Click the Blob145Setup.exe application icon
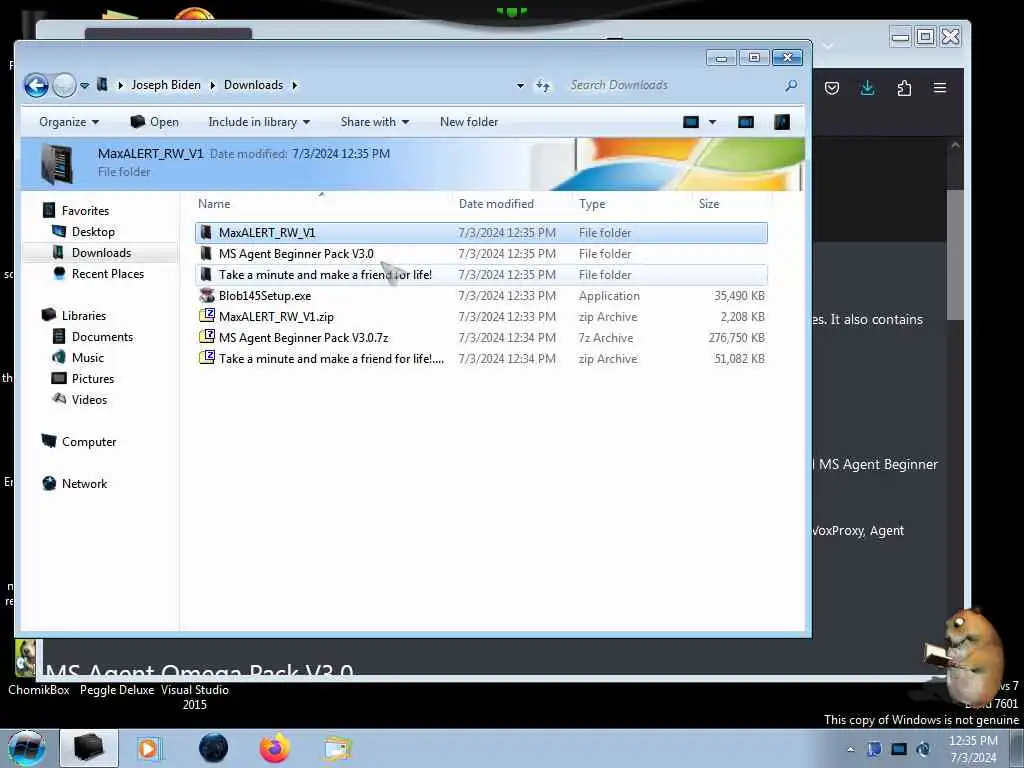The height and width of the screenshot is (768, 1024). coord(207,296)
